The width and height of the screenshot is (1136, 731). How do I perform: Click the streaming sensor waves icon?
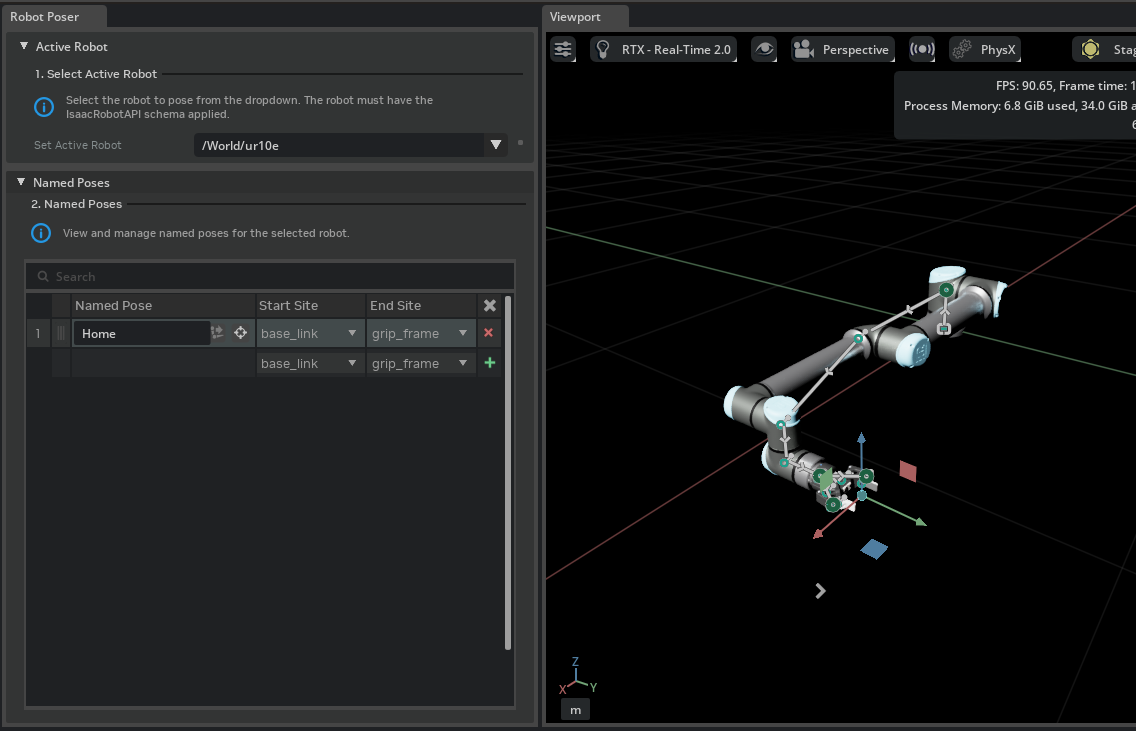tap(921, 49)
